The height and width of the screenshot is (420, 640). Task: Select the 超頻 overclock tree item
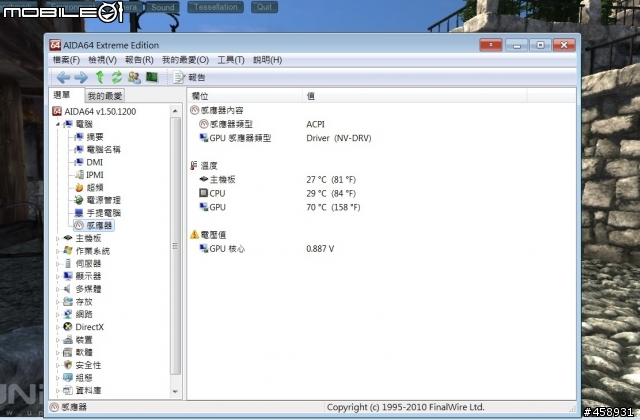tap(89, 187)
